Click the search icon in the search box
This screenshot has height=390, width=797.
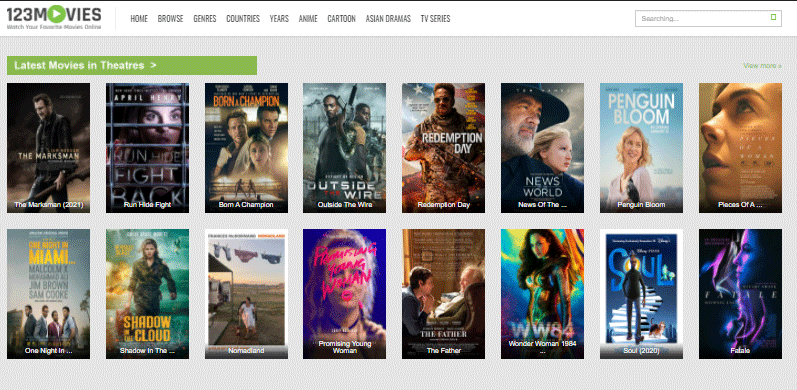pyautogui.click(x=773, y=17)
